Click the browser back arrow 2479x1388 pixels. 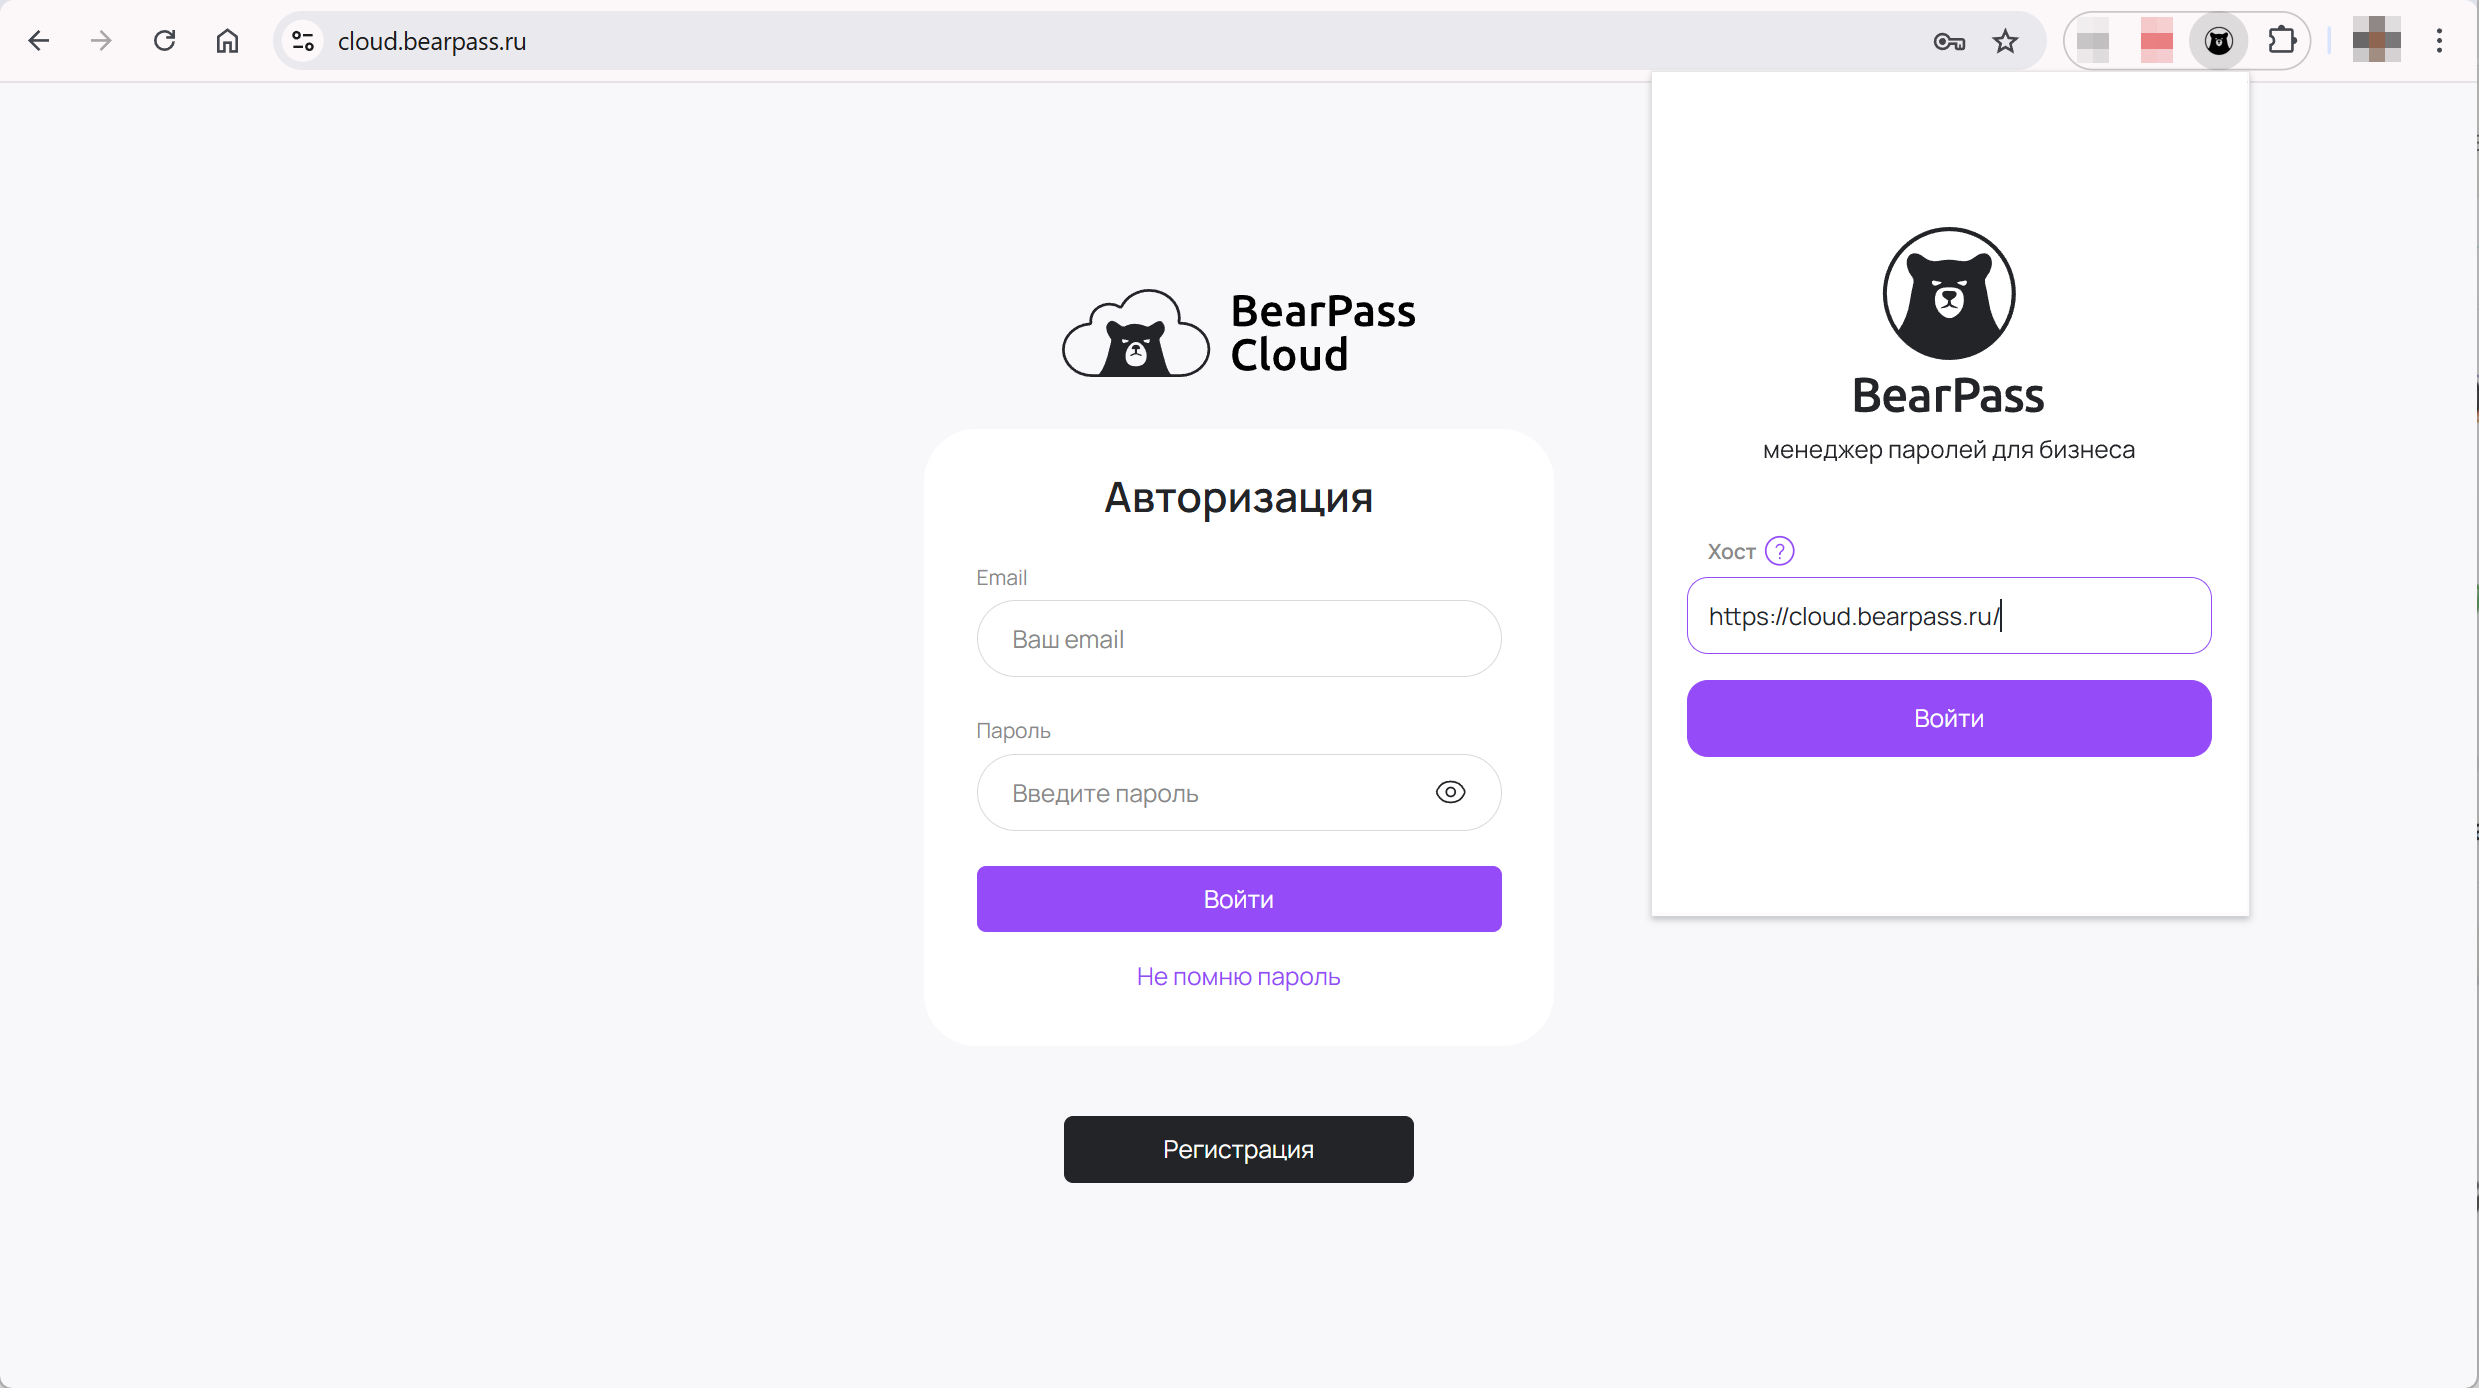pyautogui.click(x=39, y=41)
